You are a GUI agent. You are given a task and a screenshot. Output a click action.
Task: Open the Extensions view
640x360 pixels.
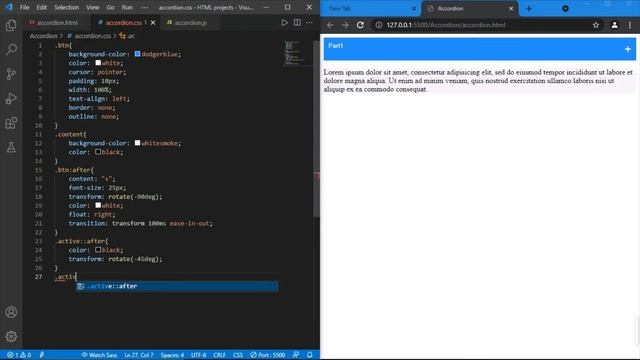coord(11,123)
